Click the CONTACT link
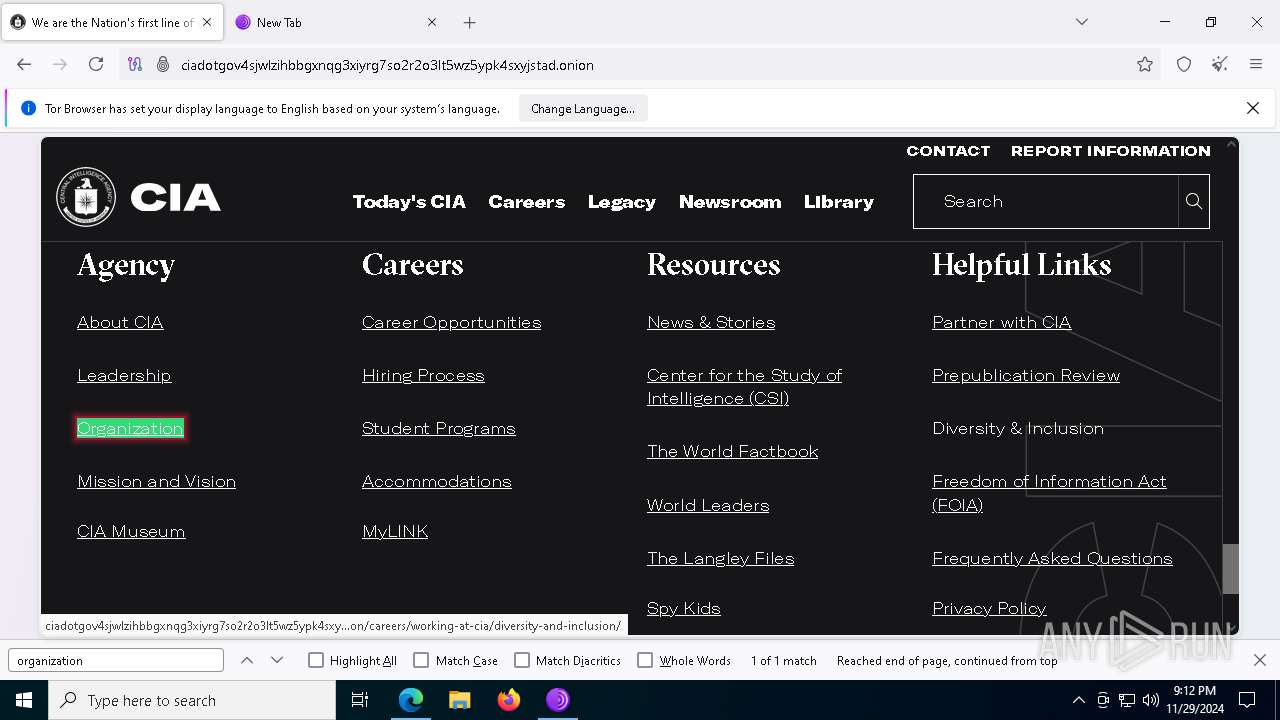 click(948, 151)
